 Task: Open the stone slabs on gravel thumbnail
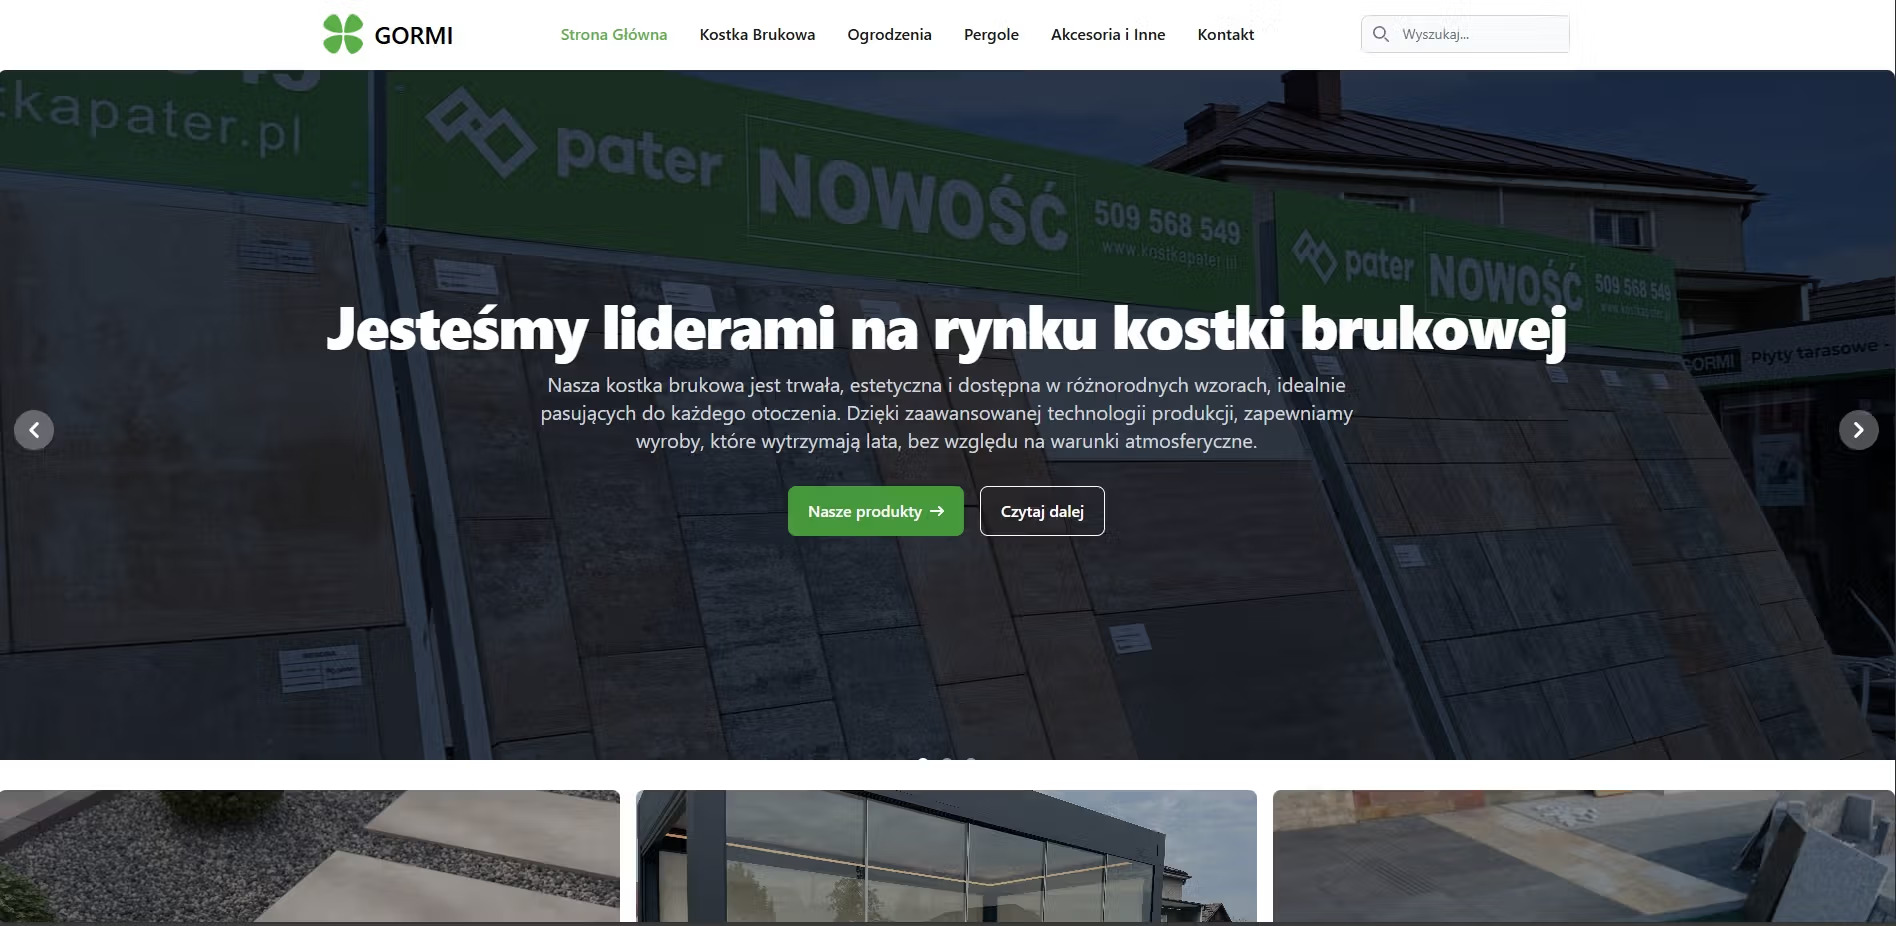coord(310,856)
